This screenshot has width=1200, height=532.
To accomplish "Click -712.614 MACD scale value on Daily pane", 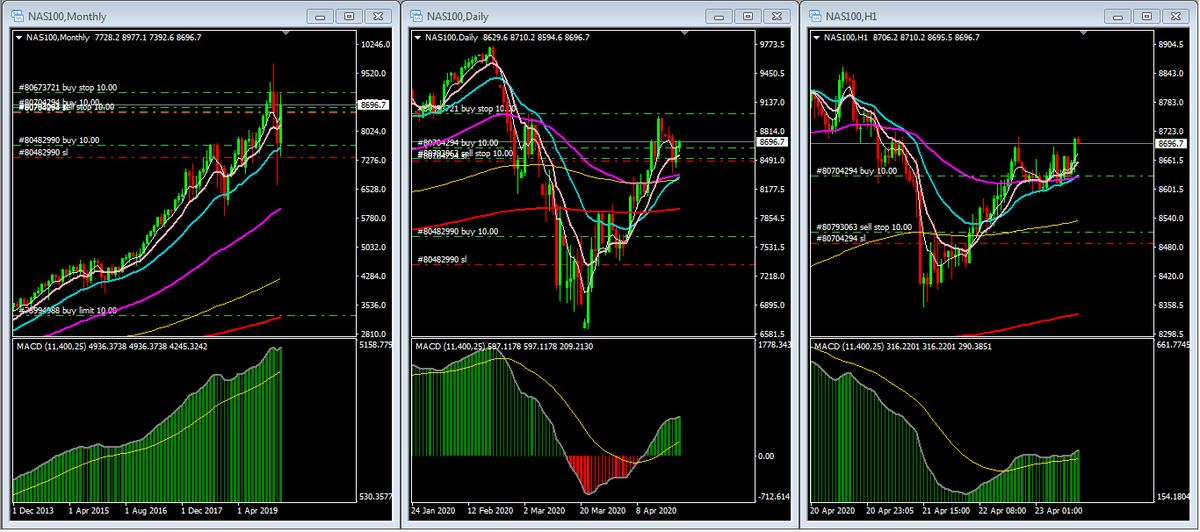I will pyautogui.click(x=776, y=496).
